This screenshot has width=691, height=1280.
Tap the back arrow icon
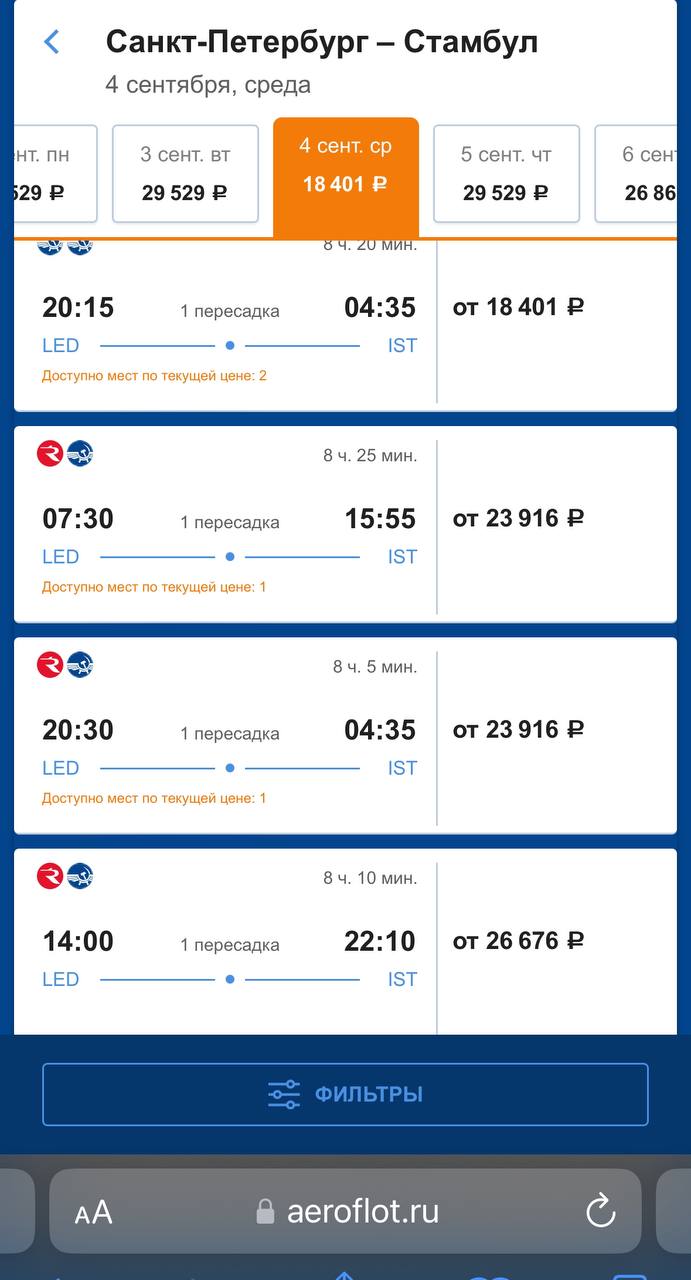click(52, 42)
